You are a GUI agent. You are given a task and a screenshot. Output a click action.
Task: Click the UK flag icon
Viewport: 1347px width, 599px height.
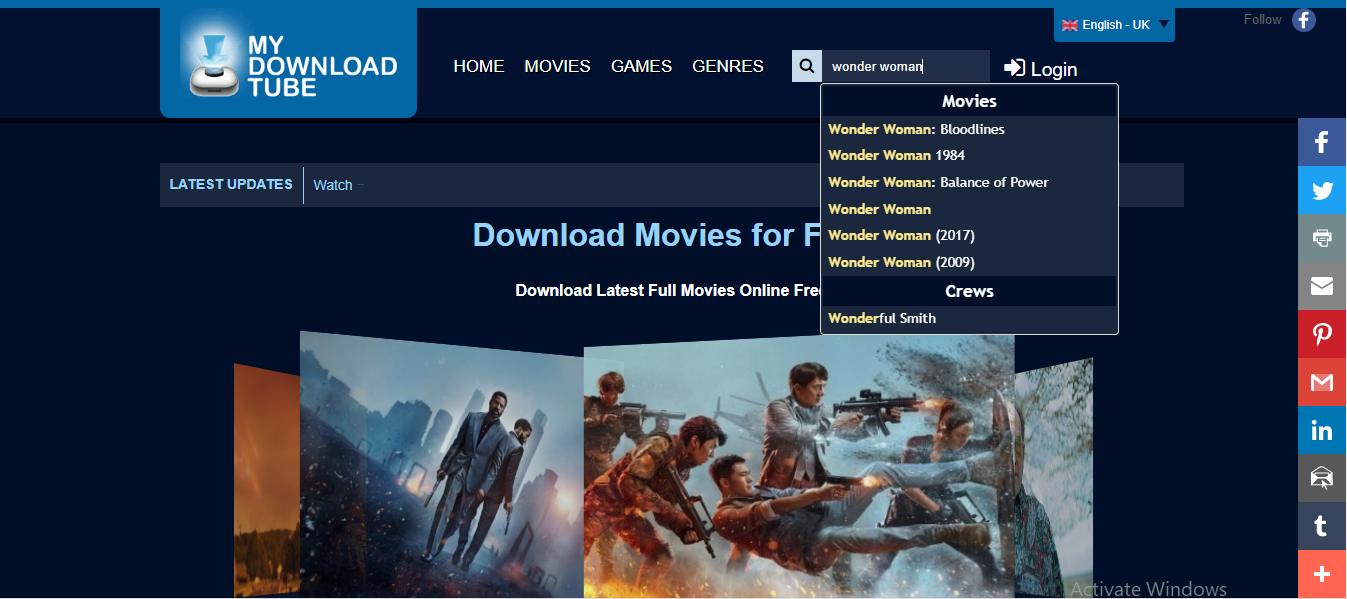click(1070, 25)
